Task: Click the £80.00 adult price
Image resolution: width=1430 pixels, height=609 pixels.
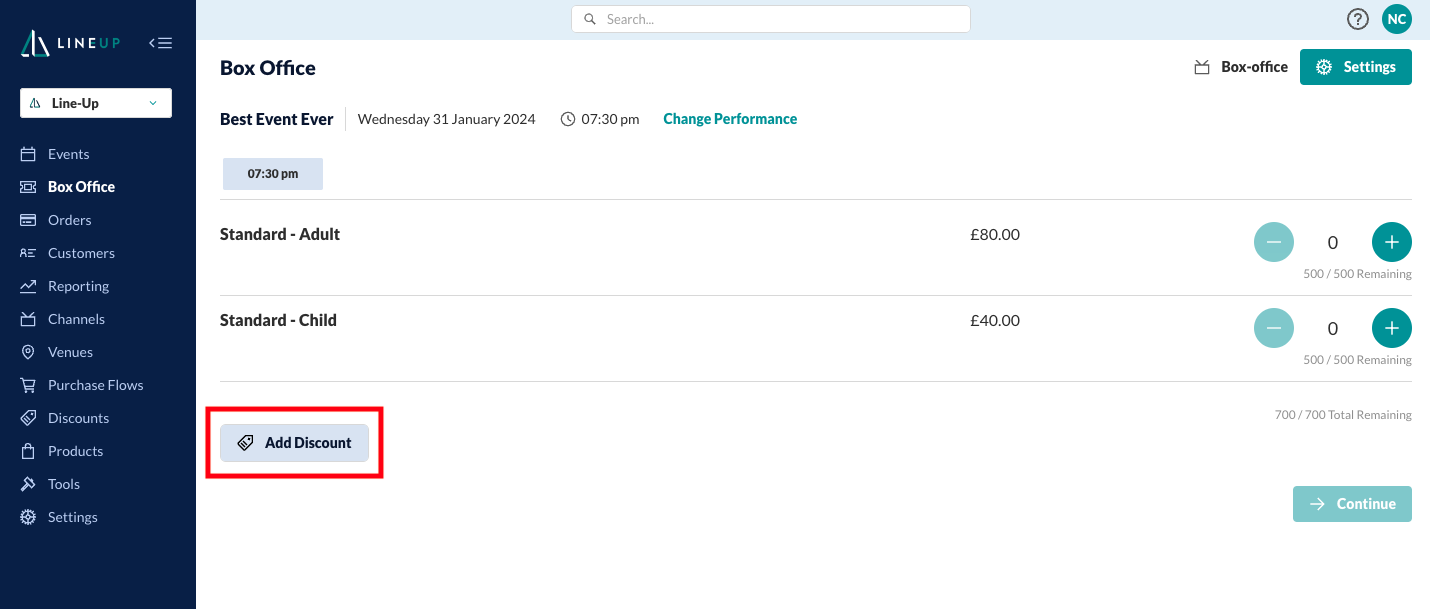Action: click(x=995, y=235)
